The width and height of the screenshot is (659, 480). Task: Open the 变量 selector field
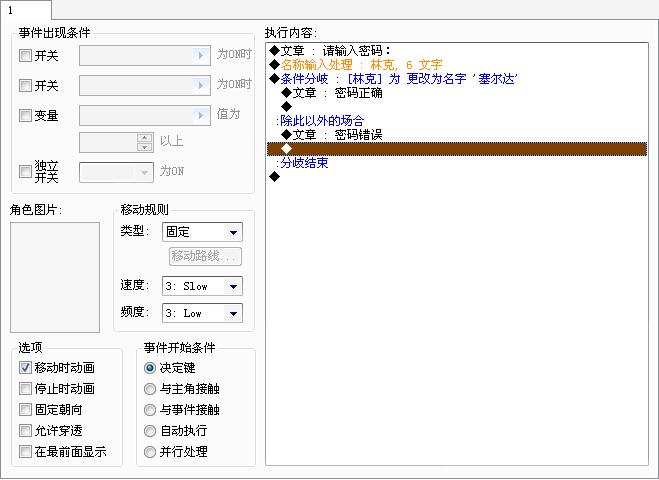145,116
